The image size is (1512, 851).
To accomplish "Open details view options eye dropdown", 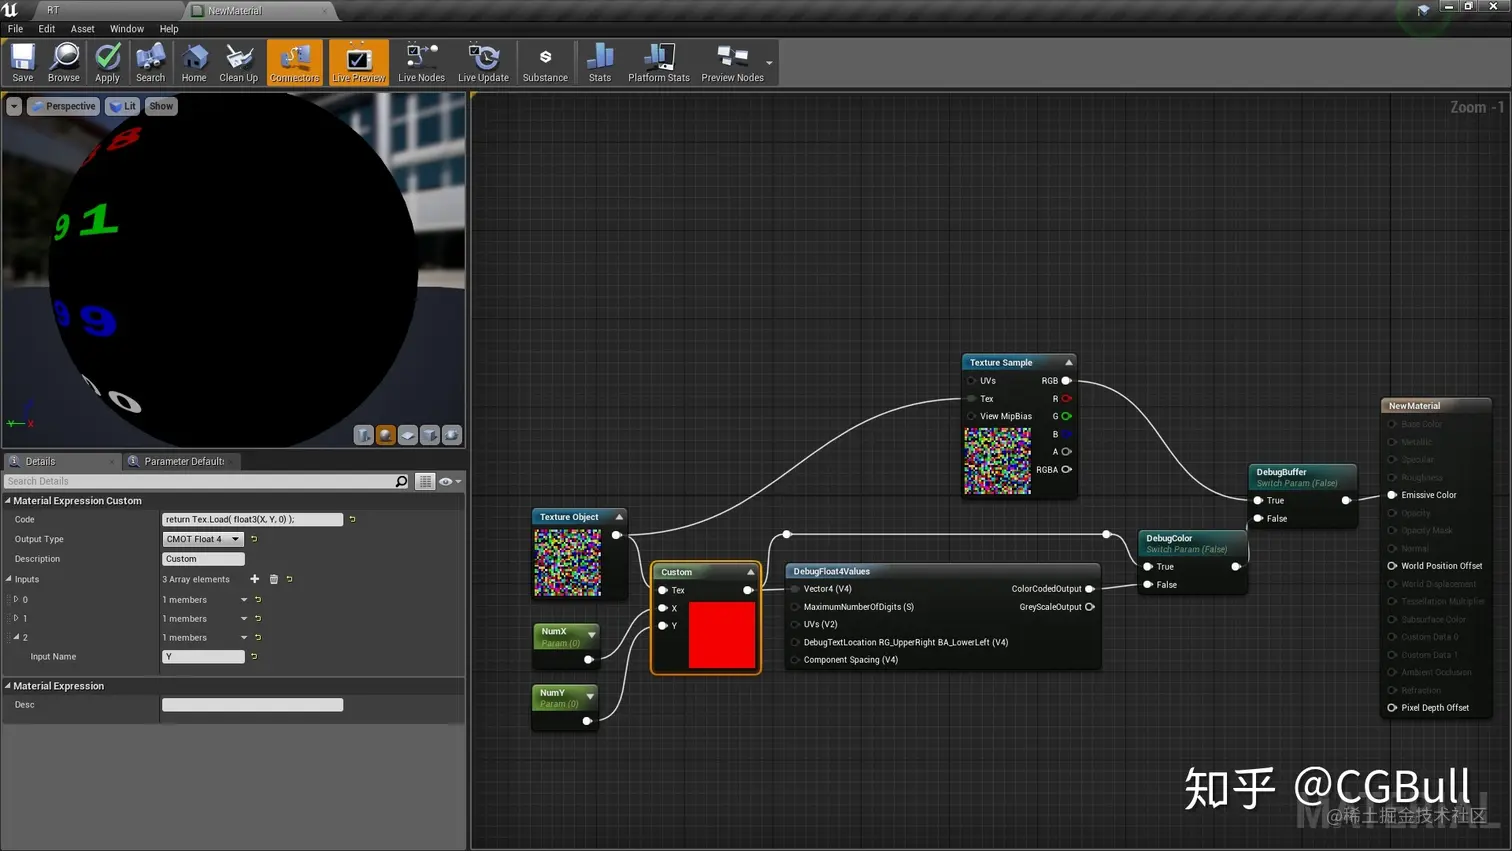I will click(450, 481).
